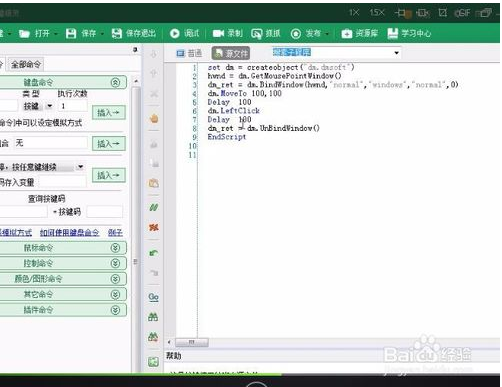Open the dropdown arrow next to 打开
Image resolution: width=502 pixels, height=387 pixels.
click(55, 34)
